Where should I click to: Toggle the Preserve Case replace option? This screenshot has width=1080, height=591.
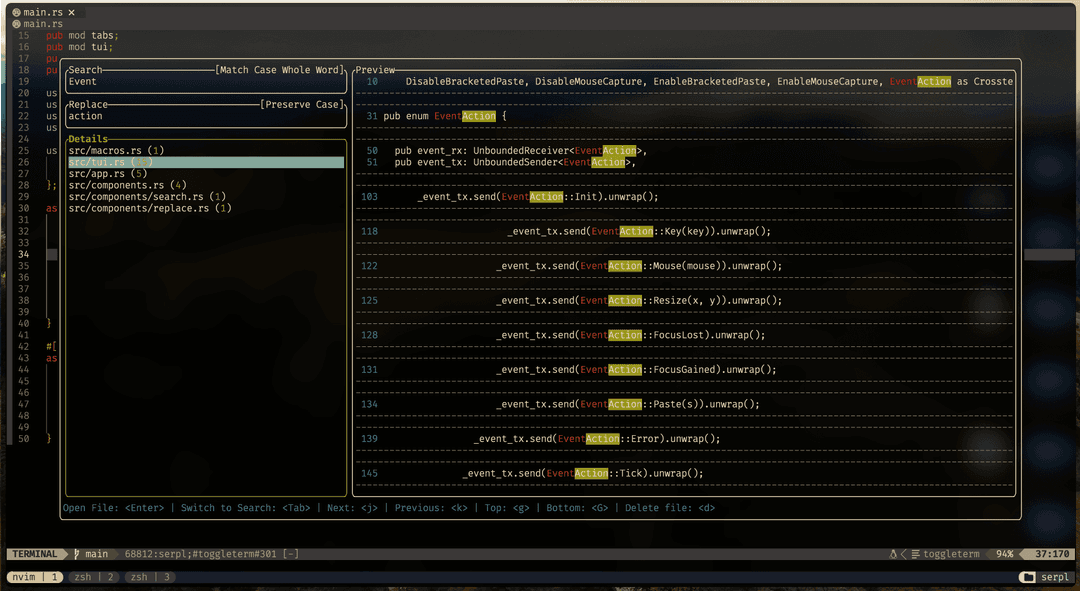coord(302,105)
